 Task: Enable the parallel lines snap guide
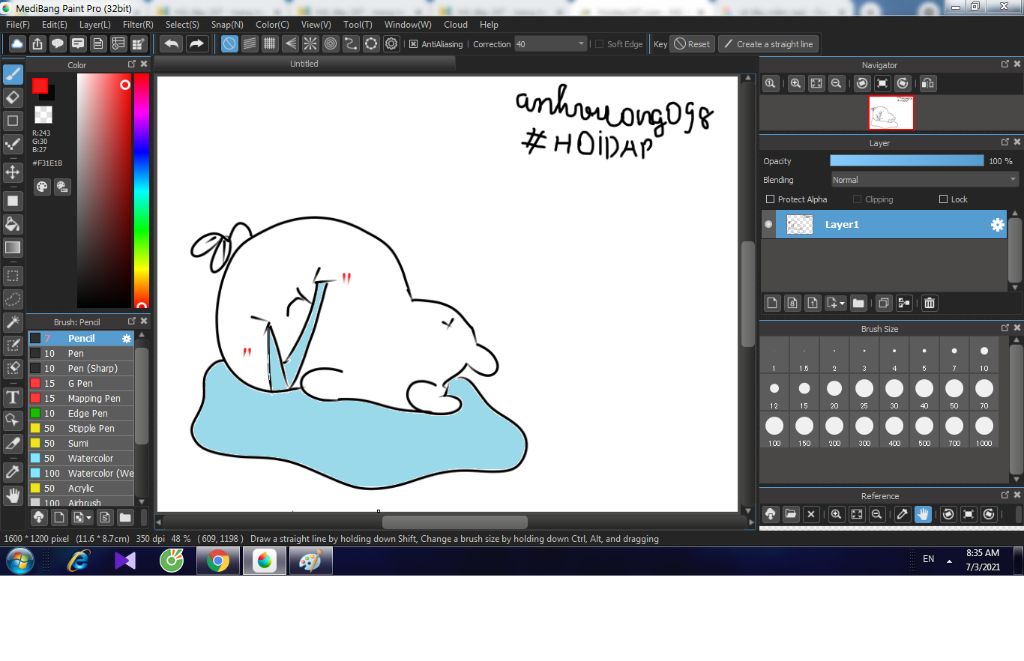tap(249, 44)
